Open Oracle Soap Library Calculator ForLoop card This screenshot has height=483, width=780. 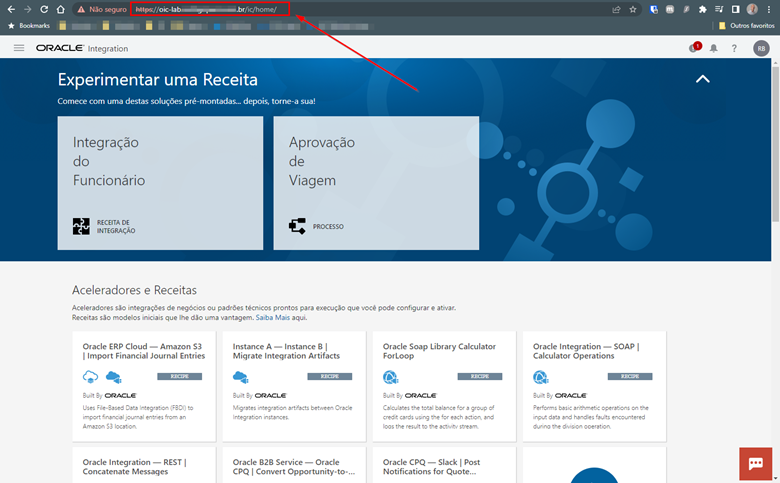[x=444, y=386]
